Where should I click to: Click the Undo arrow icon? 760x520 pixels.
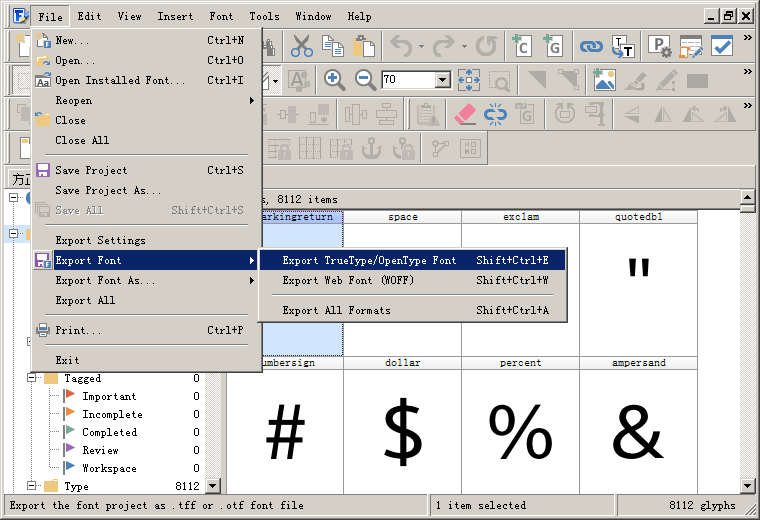click(x=401, y=47)
